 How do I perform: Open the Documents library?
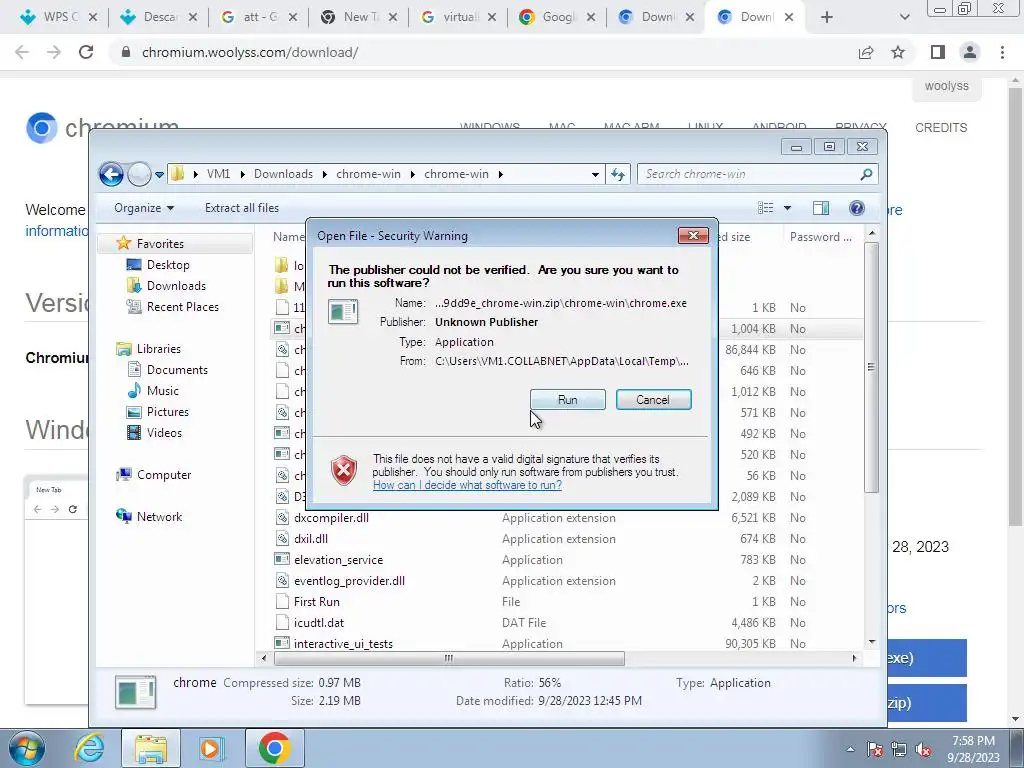177,370
